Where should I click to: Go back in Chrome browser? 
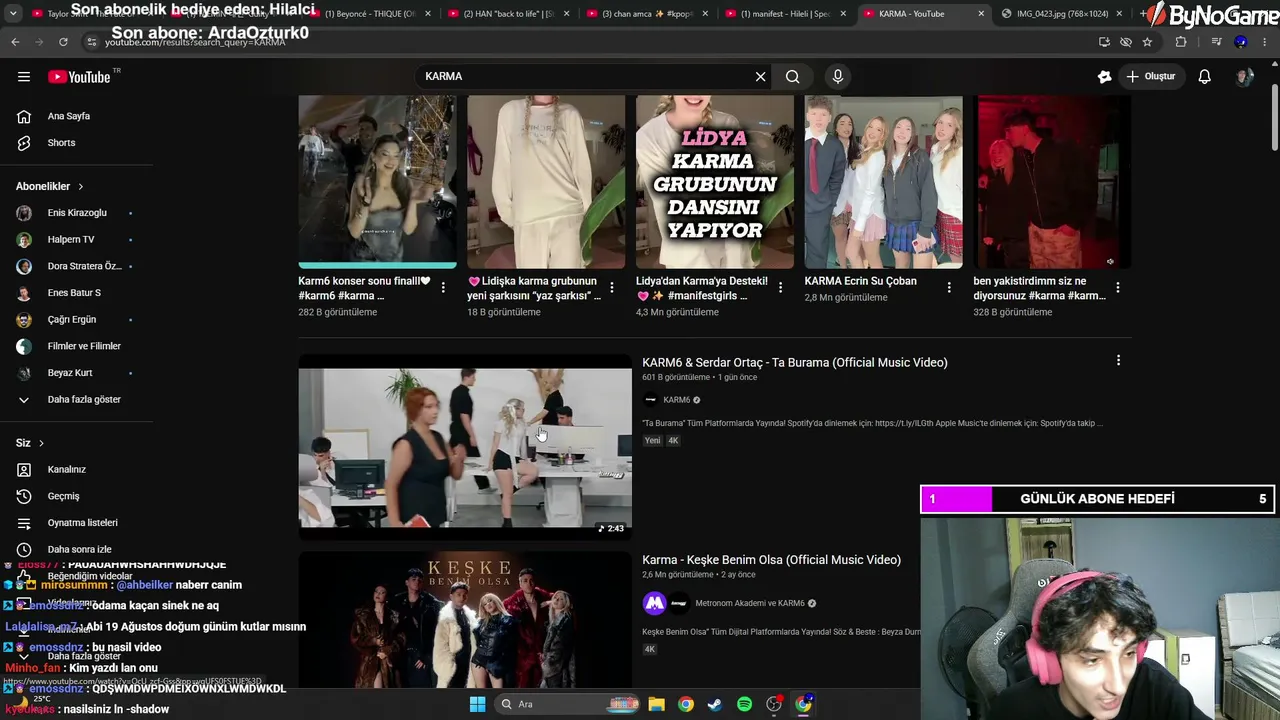(x=15, y=42)
